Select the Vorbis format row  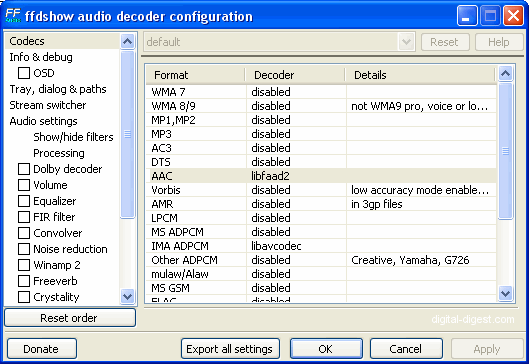[x=321, y=190]
